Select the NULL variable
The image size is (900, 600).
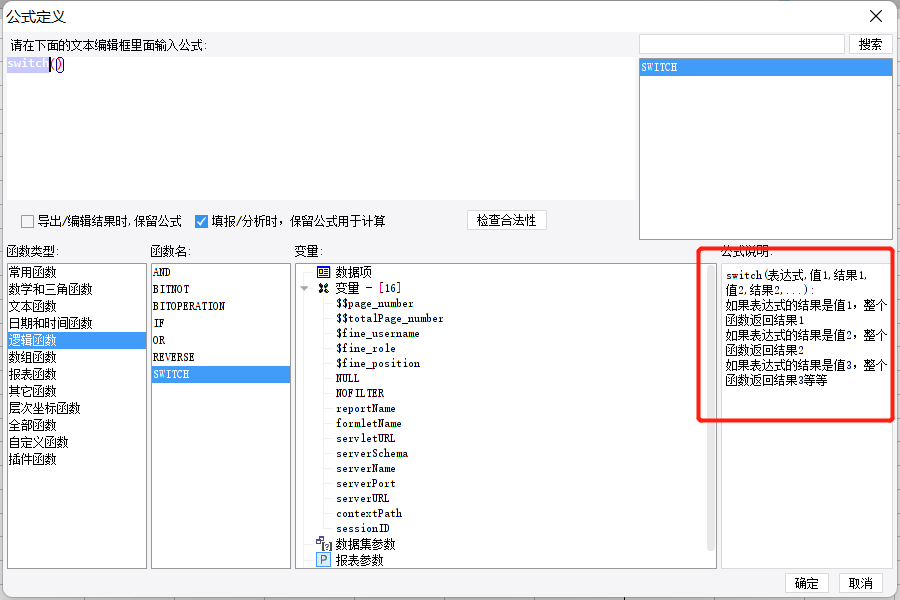(347, 378)
